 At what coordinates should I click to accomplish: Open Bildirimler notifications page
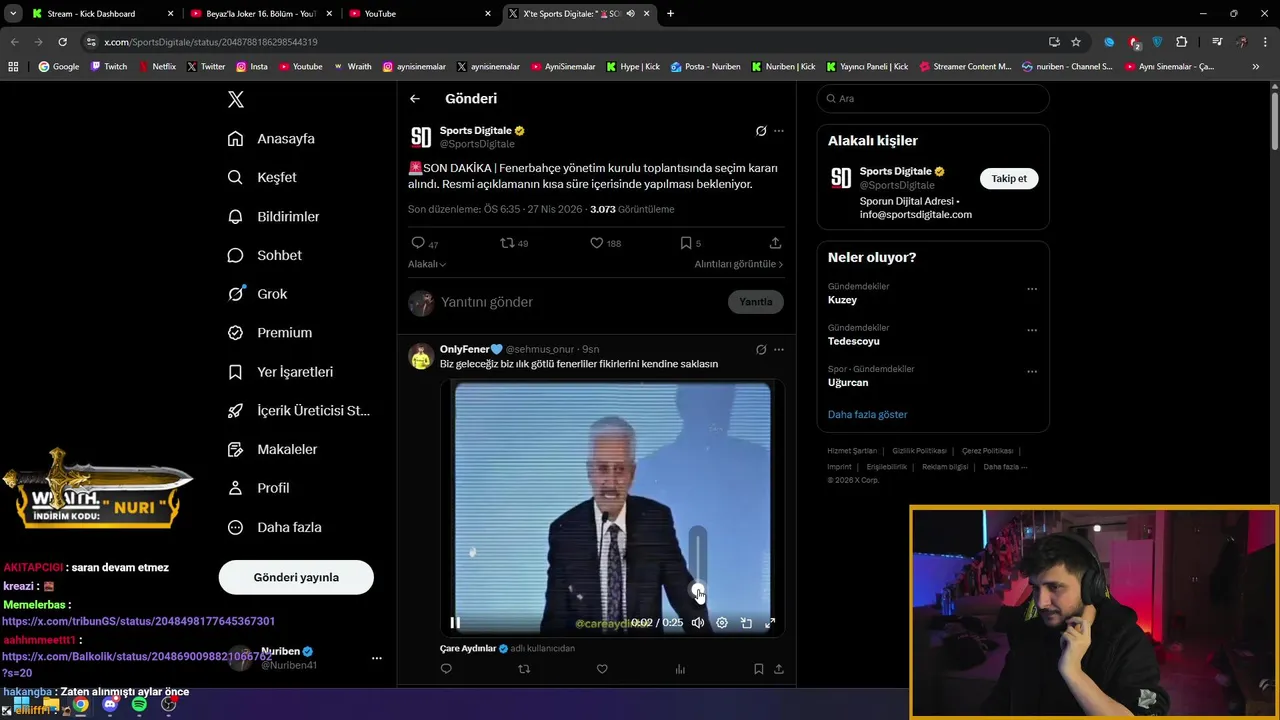pos(273,216)
